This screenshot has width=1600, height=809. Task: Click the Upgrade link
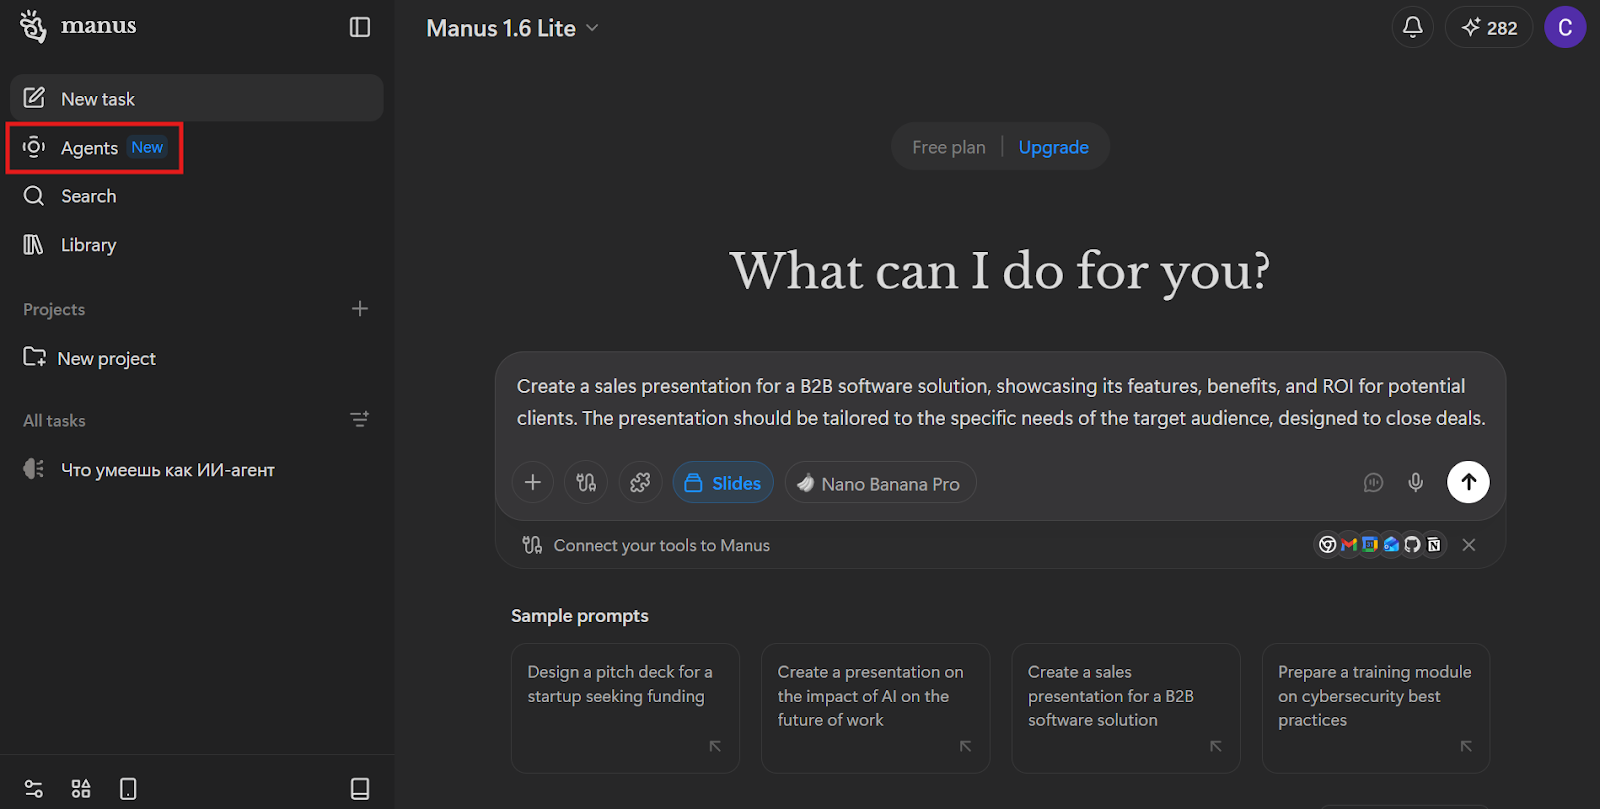tap(1053, 147)
